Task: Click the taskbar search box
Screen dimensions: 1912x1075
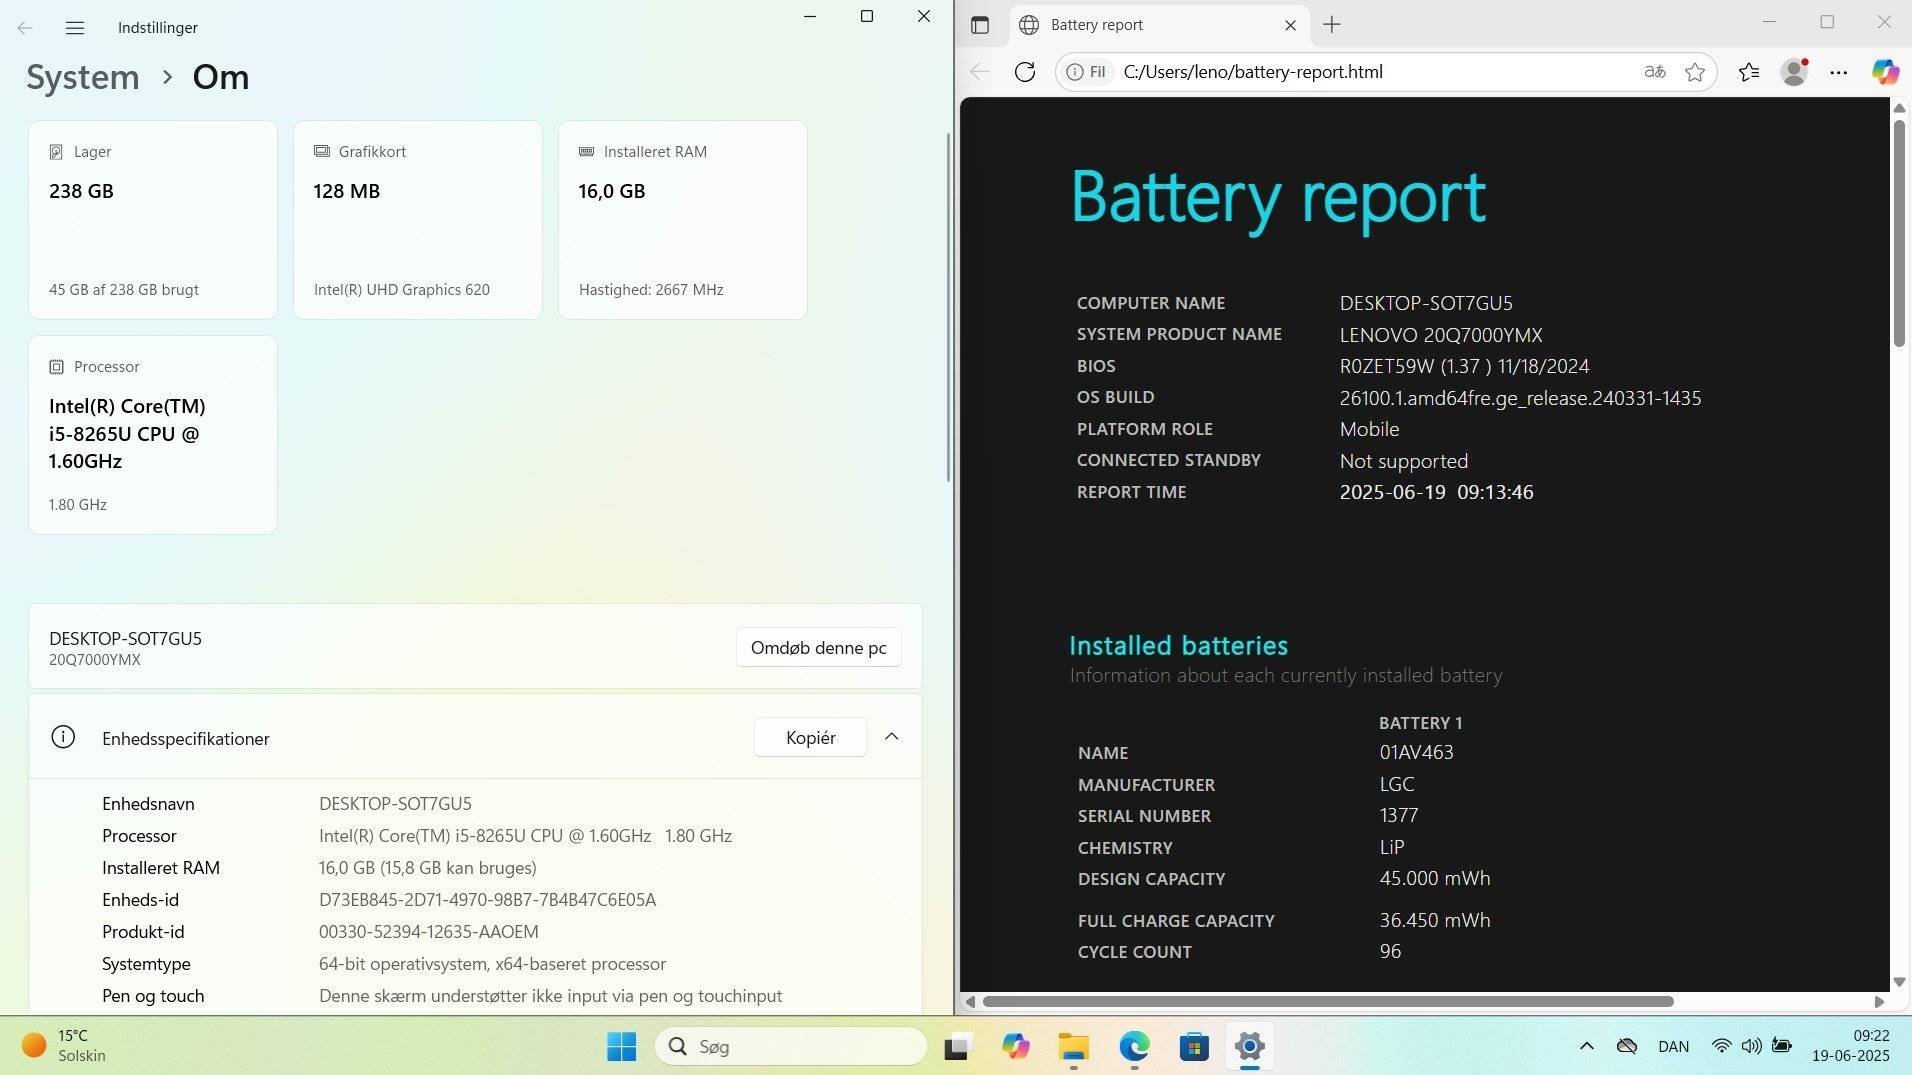Action: (x=790, y=1046)
